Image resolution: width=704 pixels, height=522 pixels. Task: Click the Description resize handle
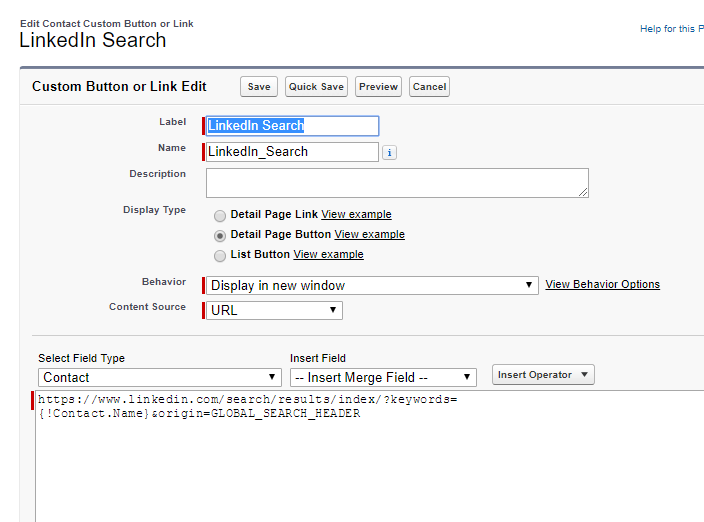[x=583, y=192]
